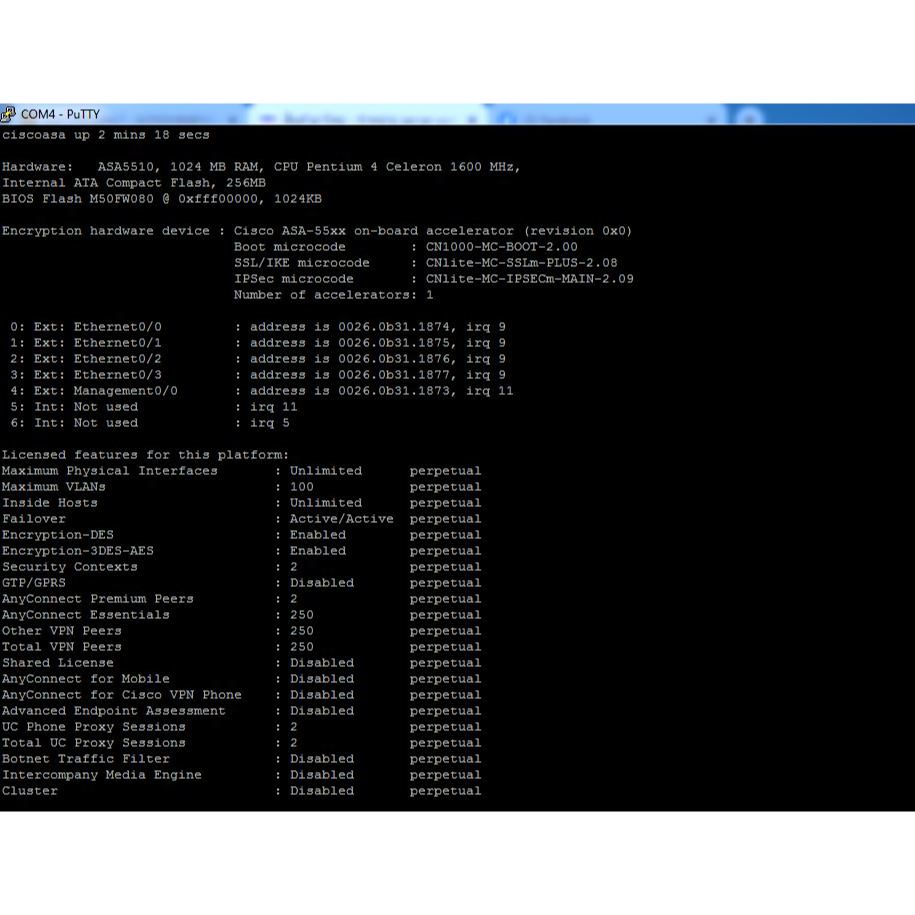
Task: Click the CNlite-MC-SSLm-PLUS-2.08 microcode value
Action: pos(521,263)
